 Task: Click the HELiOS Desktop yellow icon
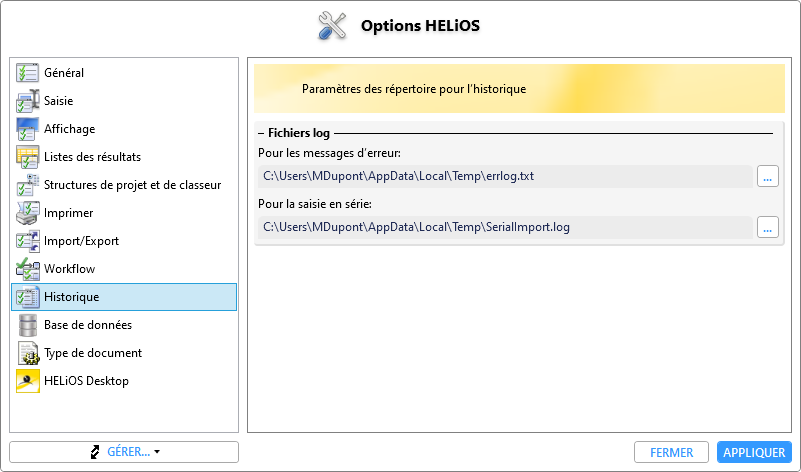pos(28,381)
